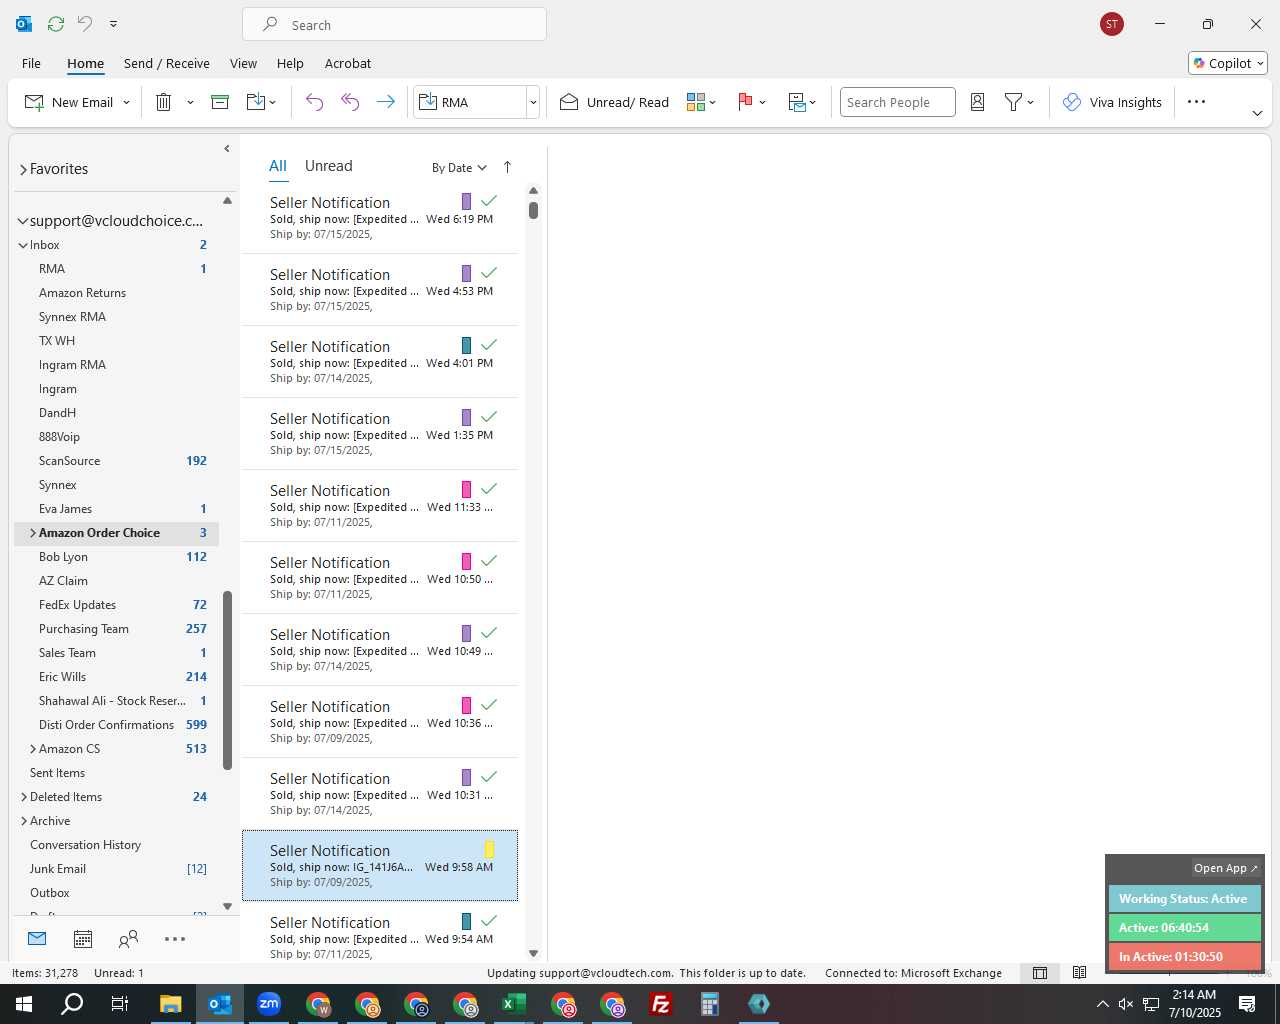Click the Move to folder icon
1280x1024 pixels.
tap(256, 102)
